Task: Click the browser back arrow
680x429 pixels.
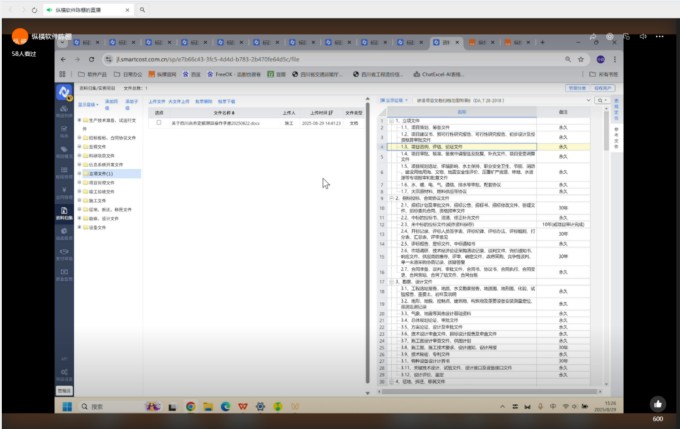Action: coord(64,59)
